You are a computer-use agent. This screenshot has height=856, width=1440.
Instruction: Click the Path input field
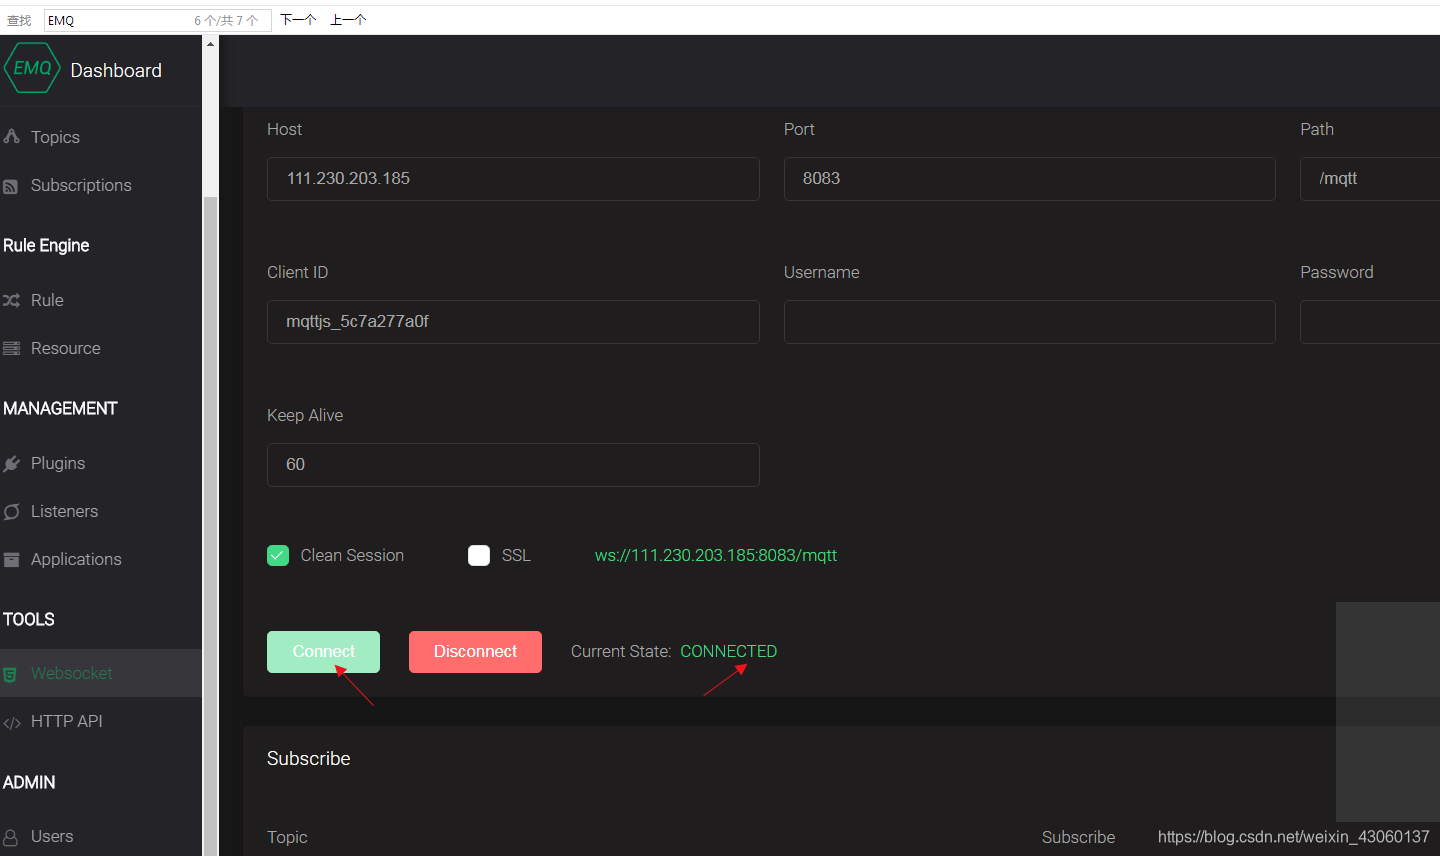click(1370, 179)
